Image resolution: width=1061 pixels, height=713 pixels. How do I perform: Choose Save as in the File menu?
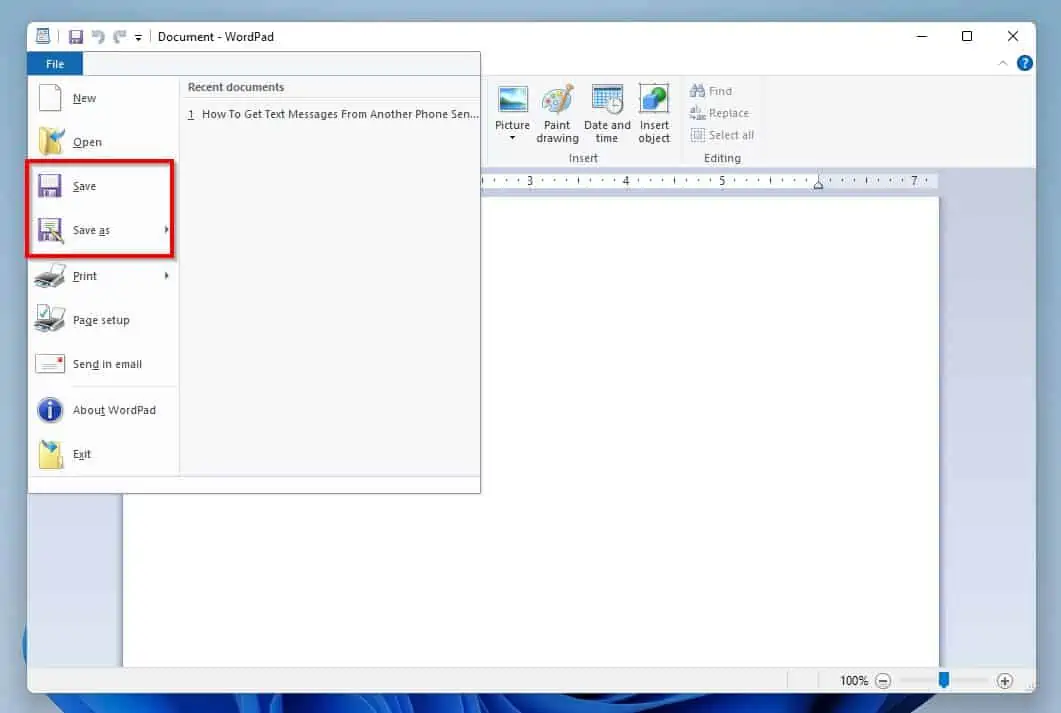click(x=95, y=230)
